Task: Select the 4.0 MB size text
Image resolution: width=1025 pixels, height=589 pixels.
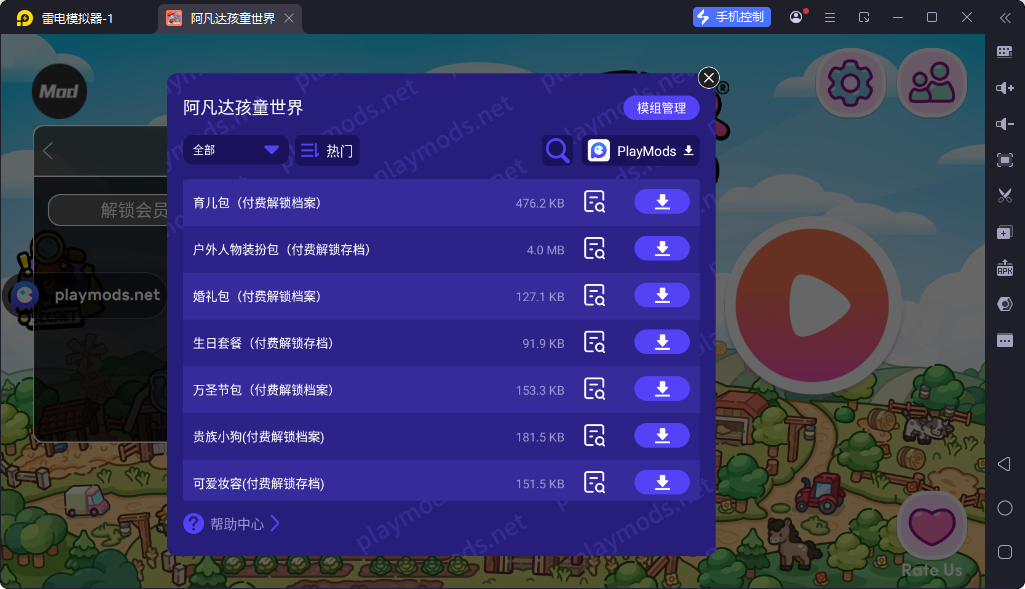Action: pos(545,250)
